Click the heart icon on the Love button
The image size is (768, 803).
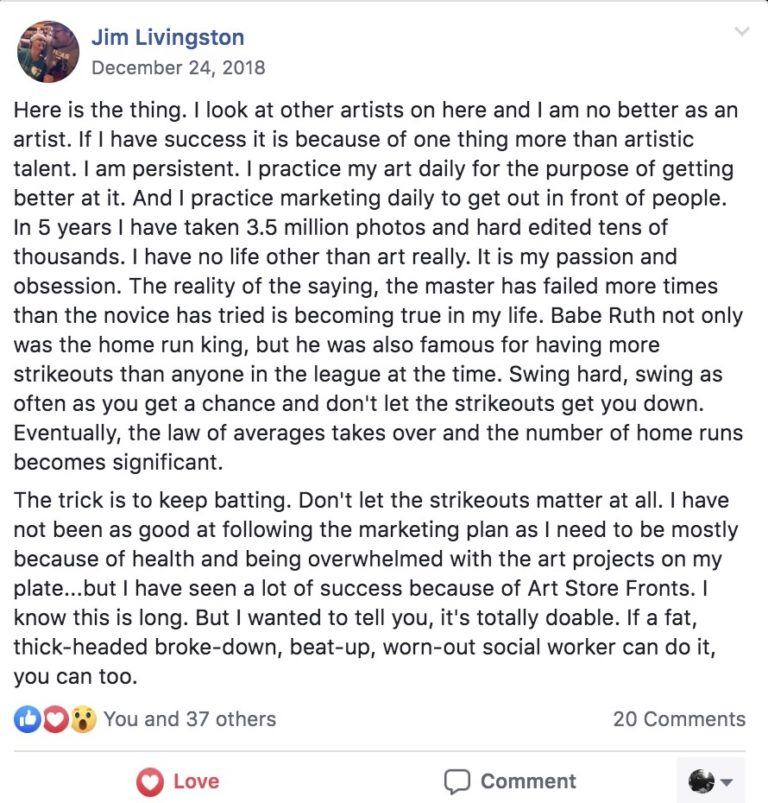click(x=150, y=782)
